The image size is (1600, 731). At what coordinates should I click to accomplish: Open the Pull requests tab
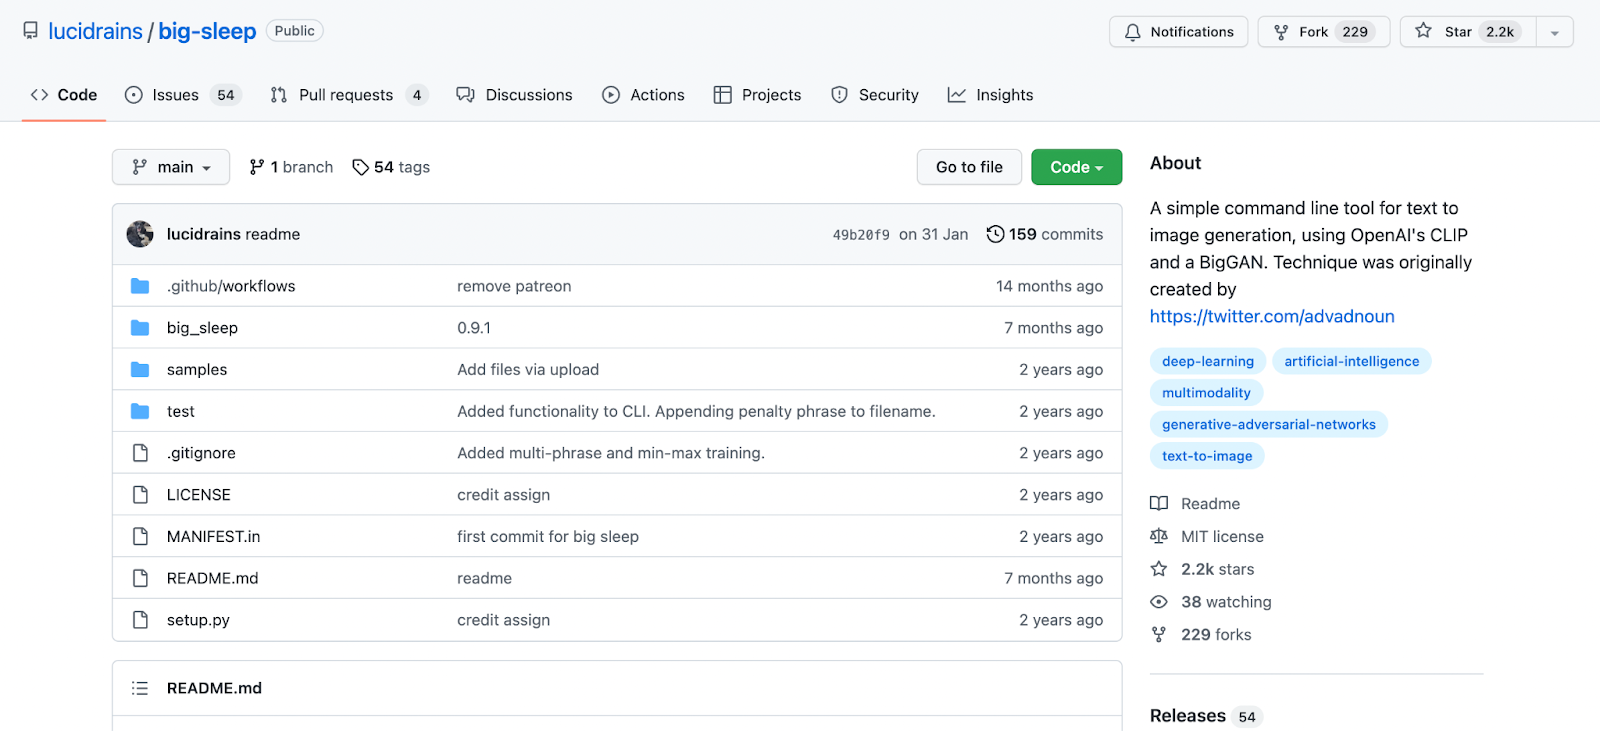pos(349,95)
